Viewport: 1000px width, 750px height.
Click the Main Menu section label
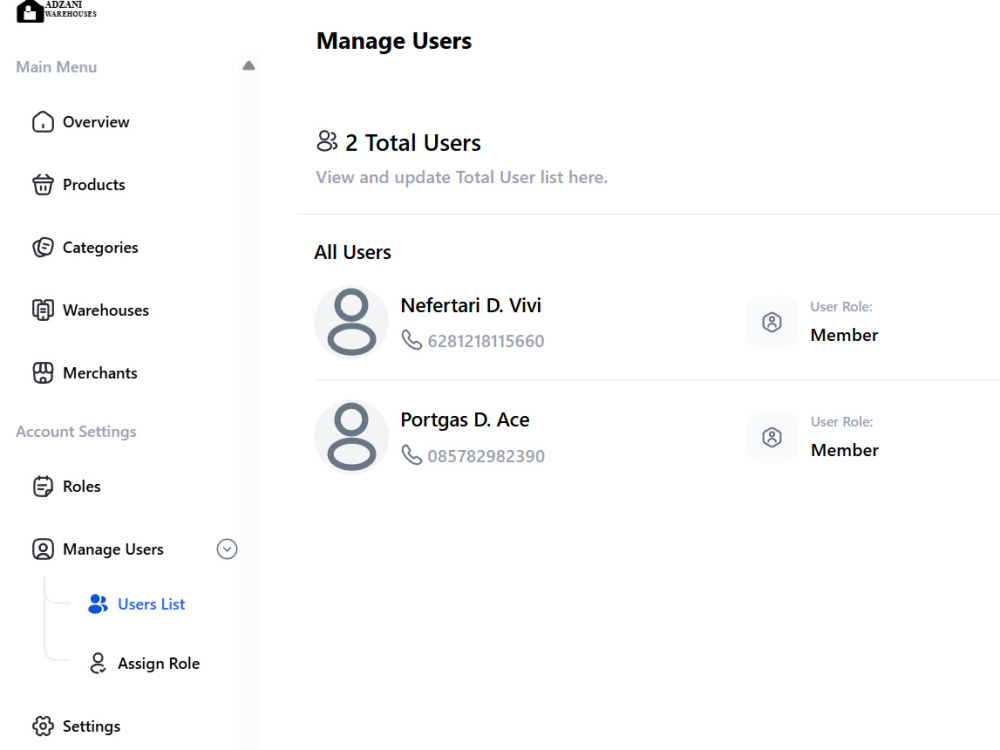point(56,67)
